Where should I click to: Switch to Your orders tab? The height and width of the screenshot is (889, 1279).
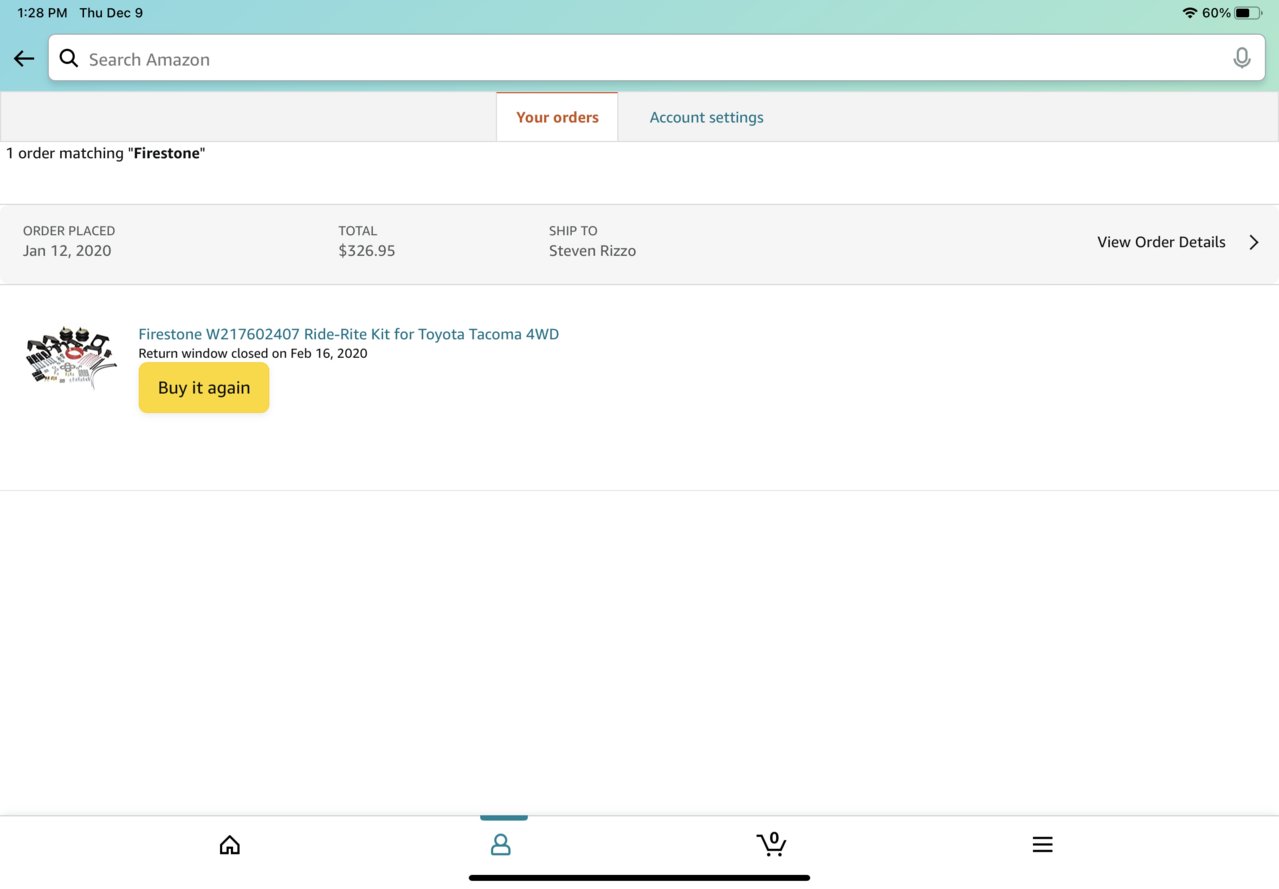(x=557, y=117)
